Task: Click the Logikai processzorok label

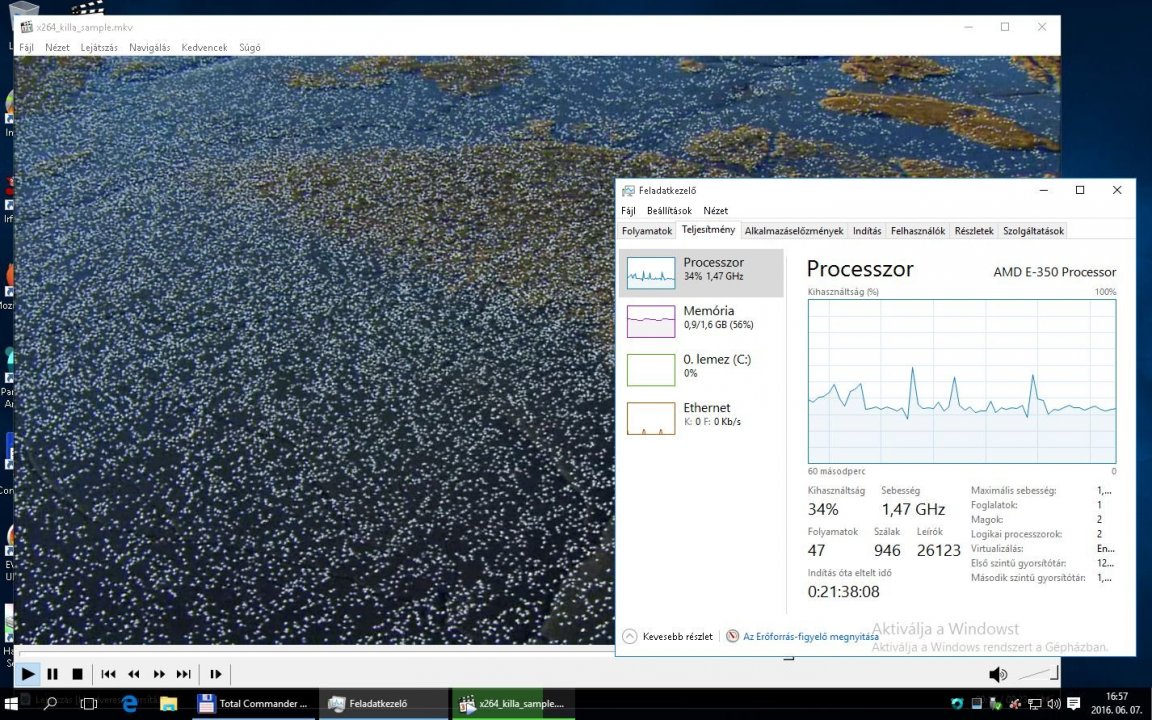Action: [1016, 534]
